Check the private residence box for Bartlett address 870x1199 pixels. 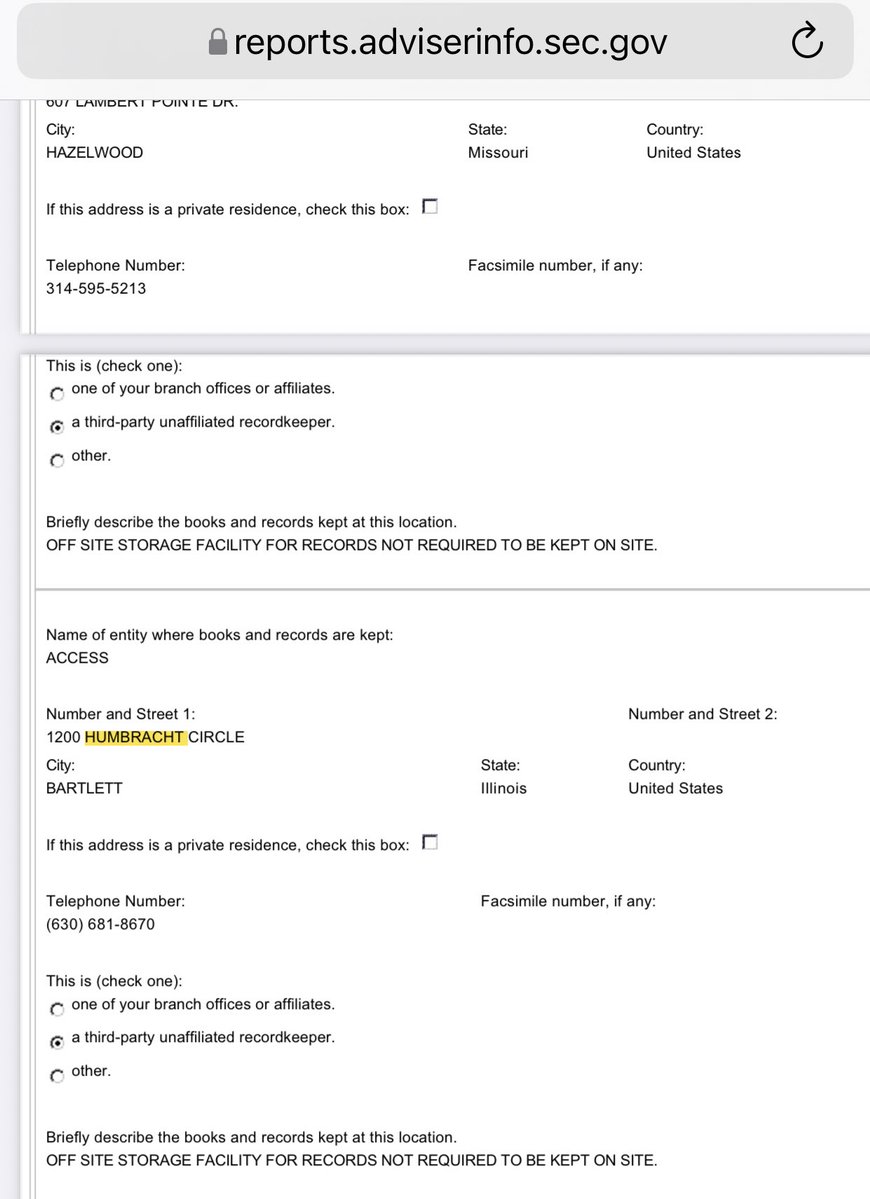(x=430, y=843)
